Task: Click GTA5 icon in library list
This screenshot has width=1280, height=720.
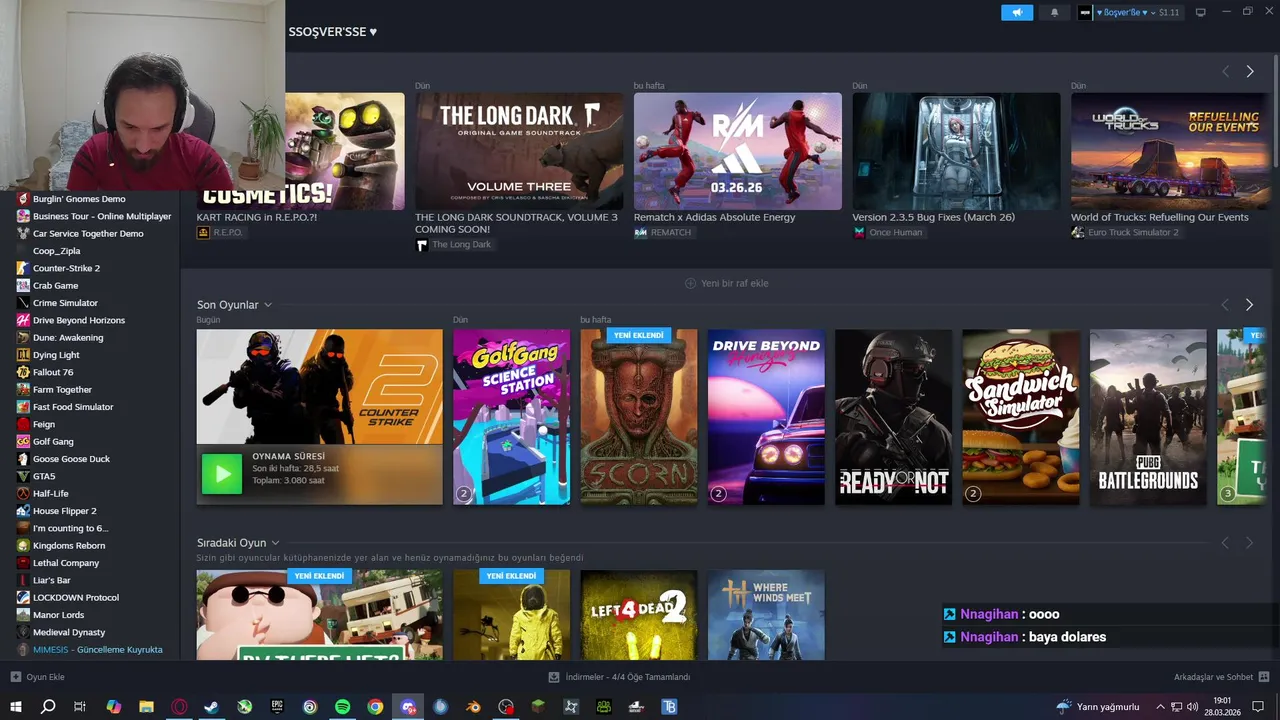Action: click(x=23, y=476)
